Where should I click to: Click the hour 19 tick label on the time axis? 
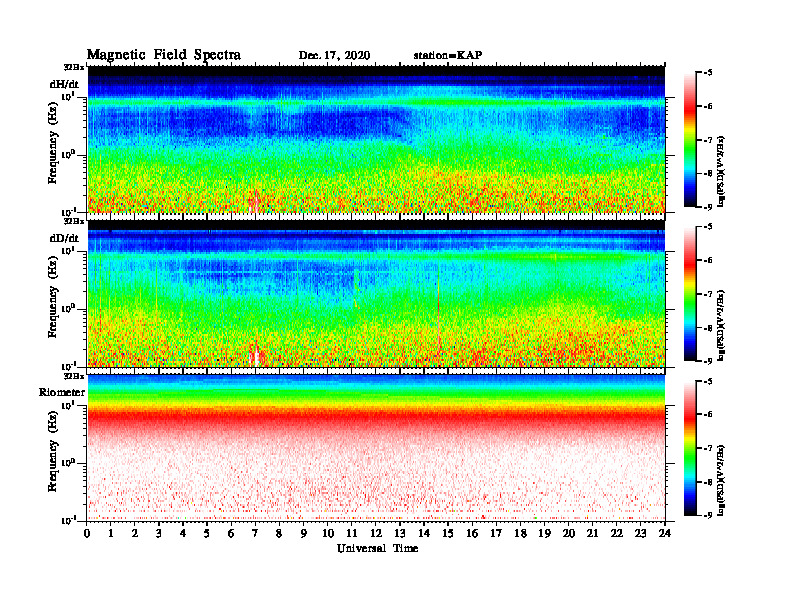[x=544, y=534]
